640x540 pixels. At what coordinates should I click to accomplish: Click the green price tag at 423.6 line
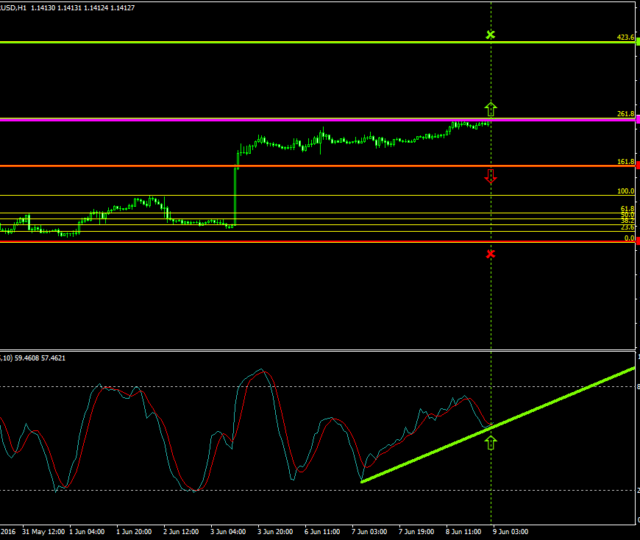click(636, 42)
